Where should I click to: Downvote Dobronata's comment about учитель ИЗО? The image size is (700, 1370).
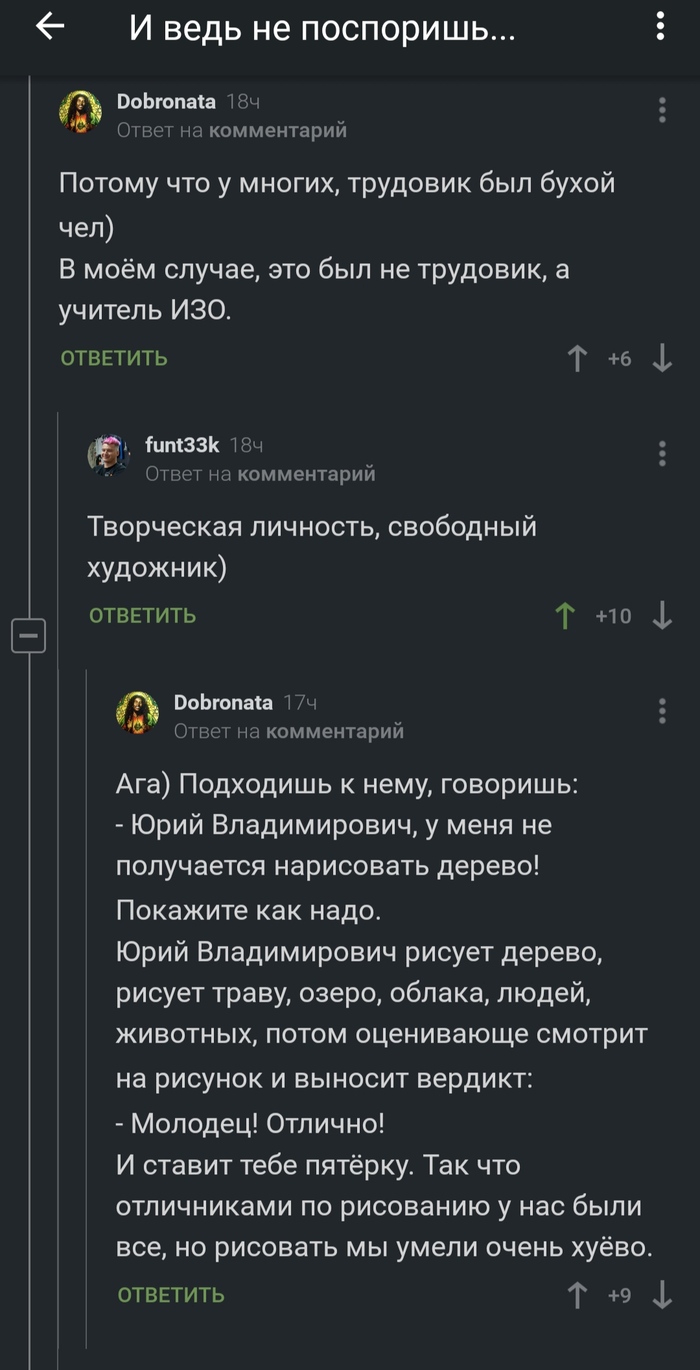[662, 358]
